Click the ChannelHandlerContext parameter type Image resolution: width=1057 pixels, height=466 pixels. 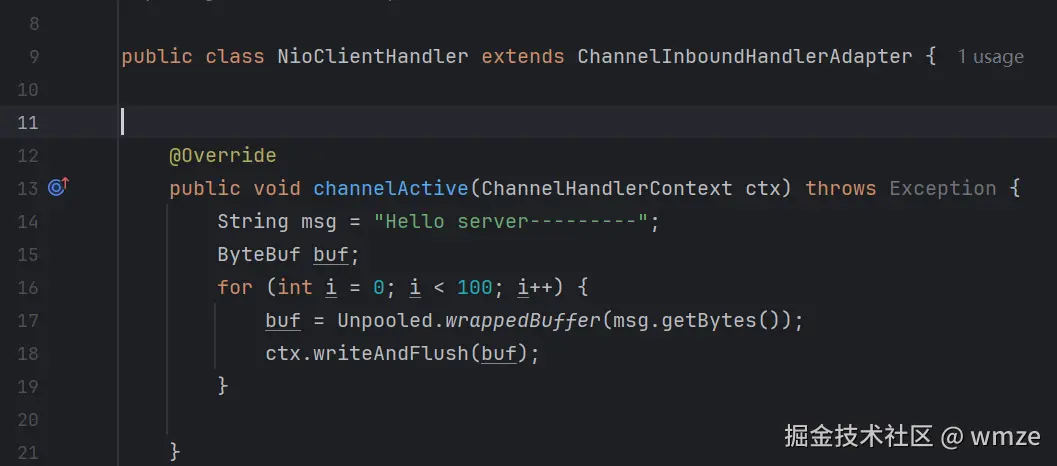[x=607, y=188]
